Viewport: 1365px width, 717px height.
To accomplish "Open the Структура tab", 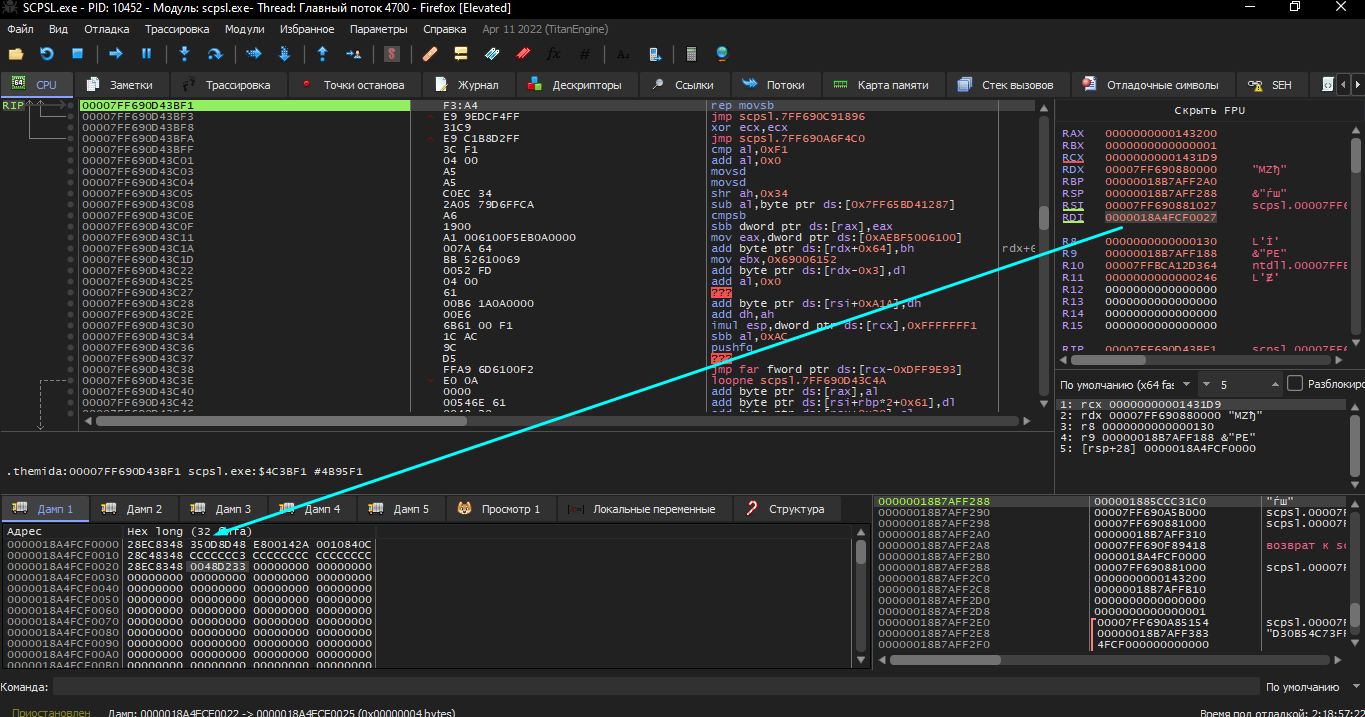I will [x=785, y=509].
